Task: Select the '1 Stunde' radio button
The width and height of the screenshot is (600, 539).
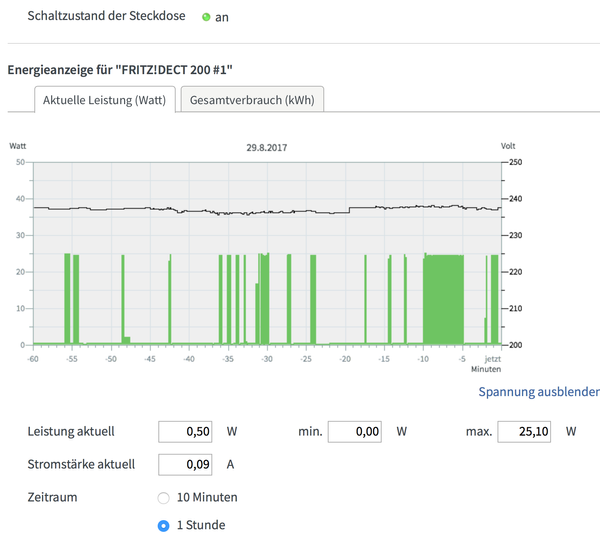Action: pos(163,525)
